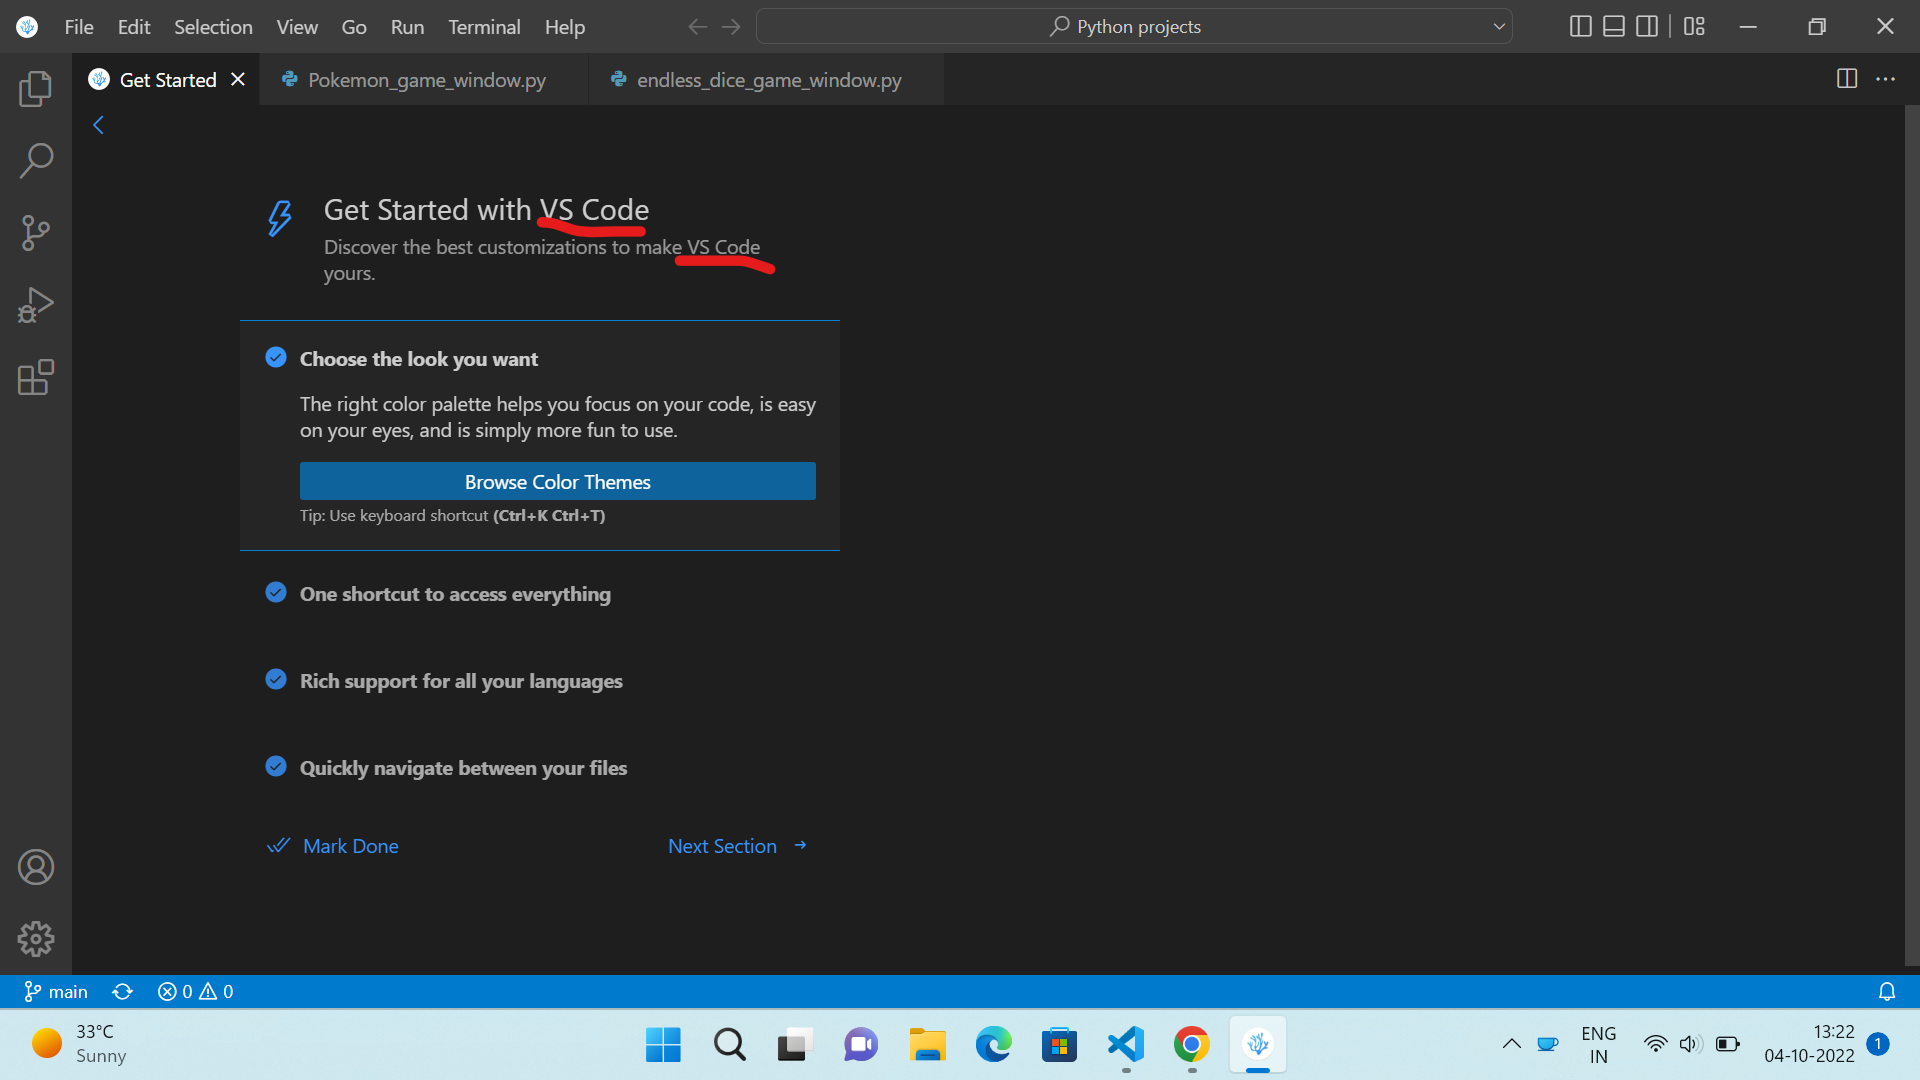Click the VS Code app icon in title bar
The height and width of the screenshot is (1080, 1920).
point(28,27)
